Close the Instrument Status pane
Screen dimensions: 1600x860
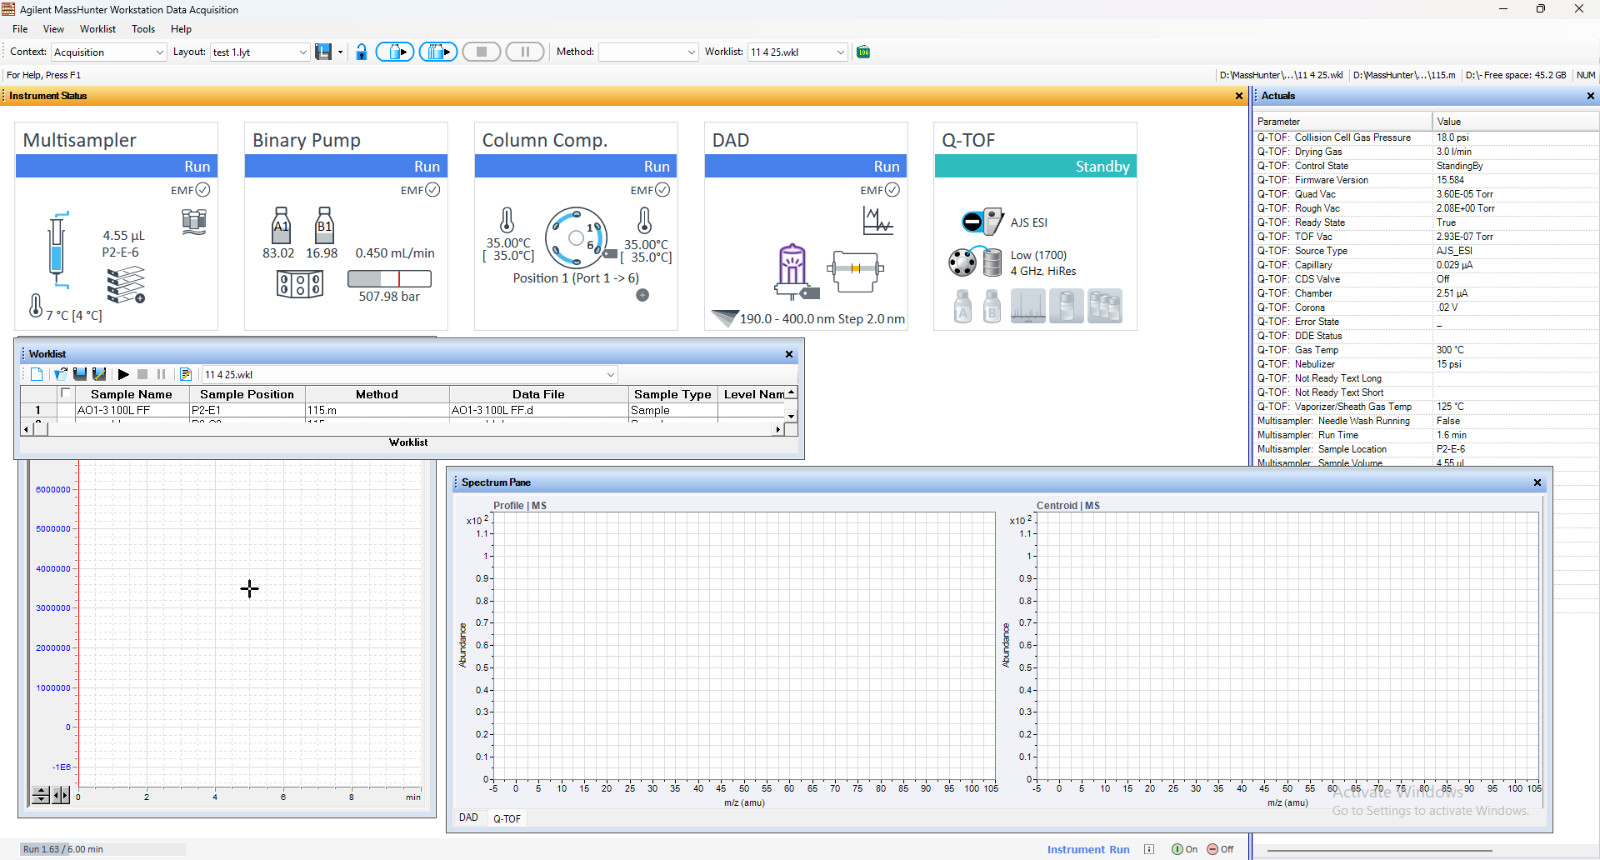pyautogui.click(x=1239, y=96)
